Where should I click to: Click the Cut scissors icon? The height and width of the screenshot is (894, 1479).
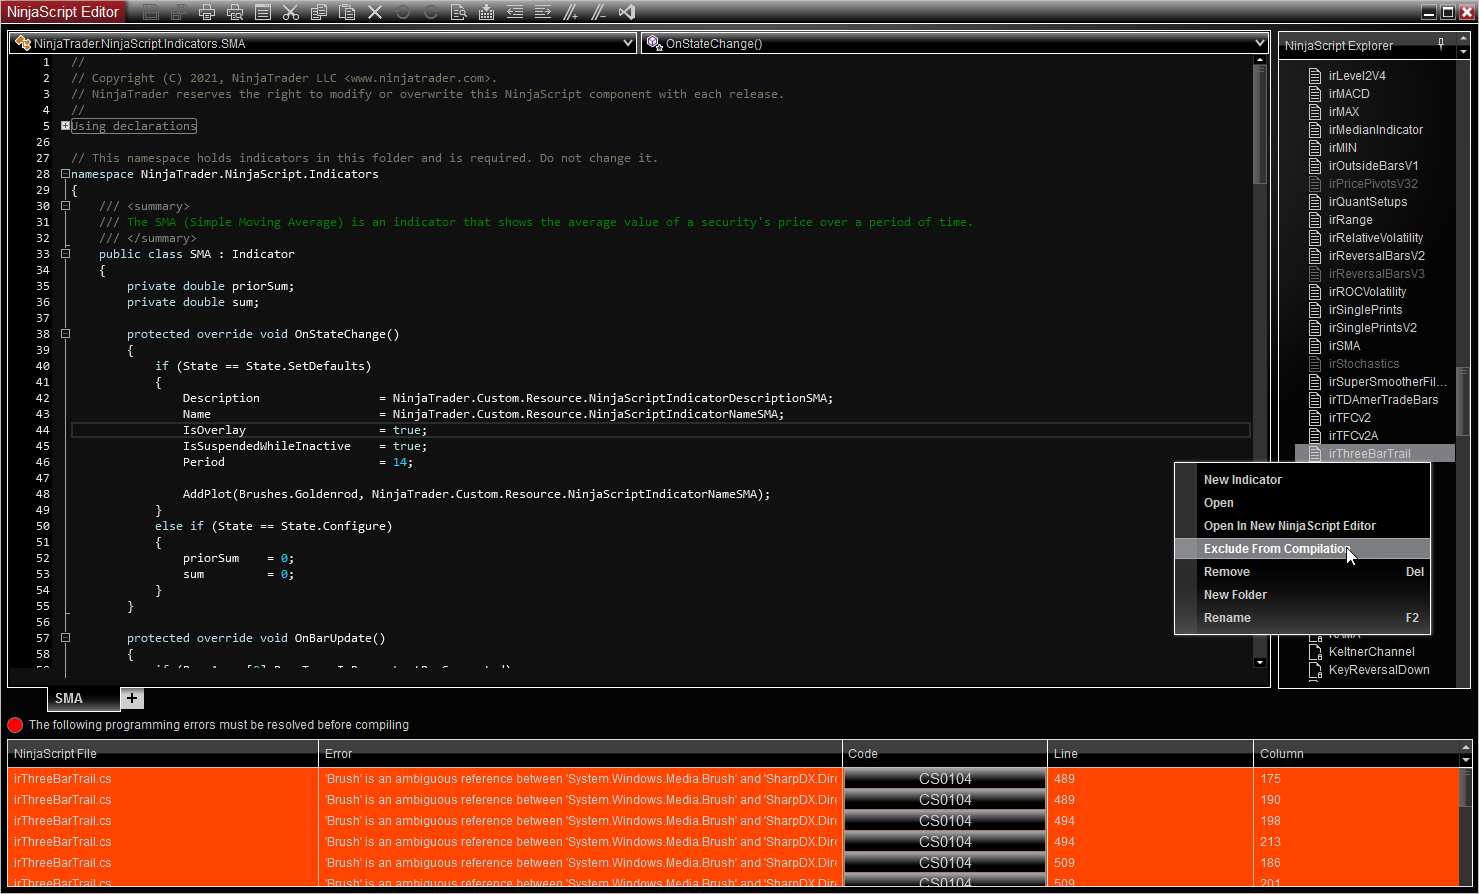click(x=291, y=12)
